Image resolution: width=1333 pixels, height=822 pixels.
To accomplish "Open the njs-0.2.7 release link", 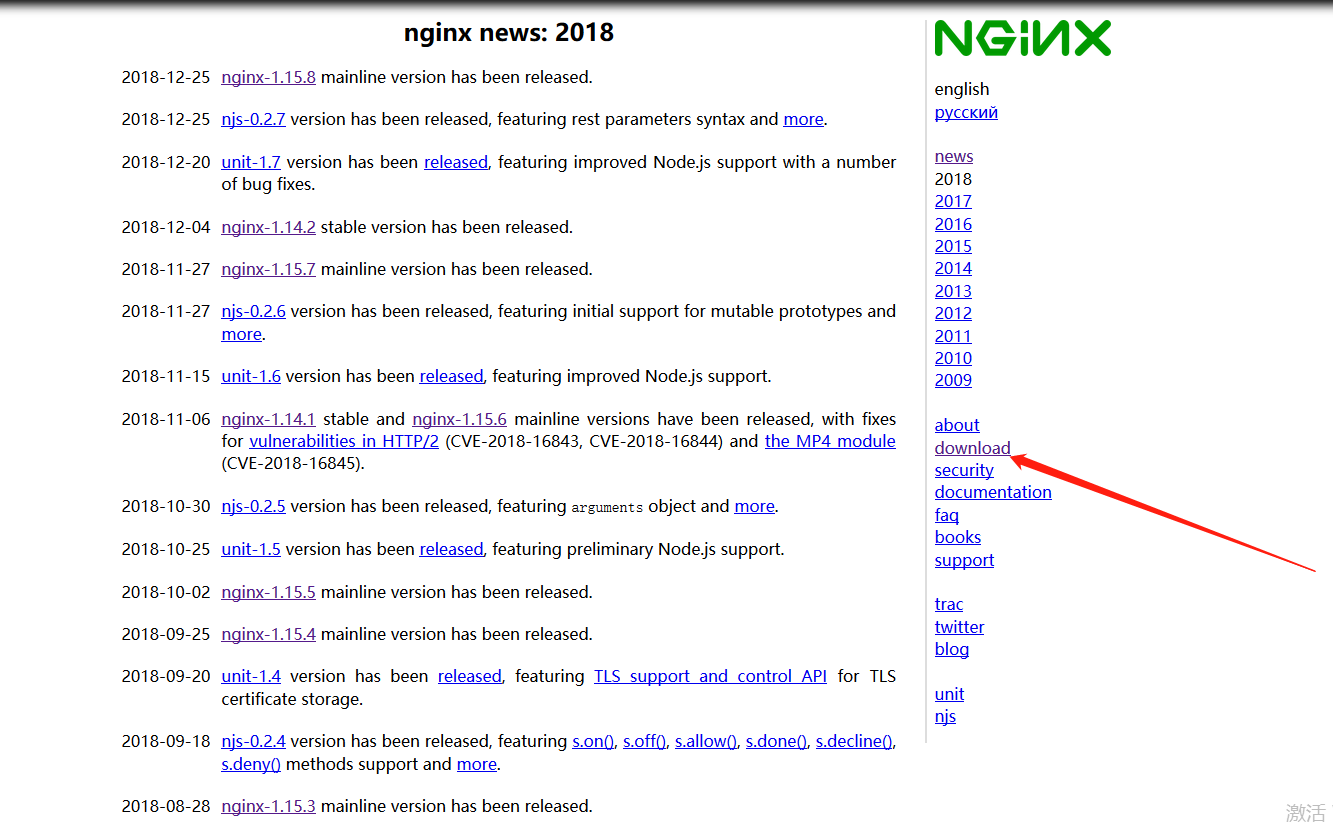I will 253,119.
